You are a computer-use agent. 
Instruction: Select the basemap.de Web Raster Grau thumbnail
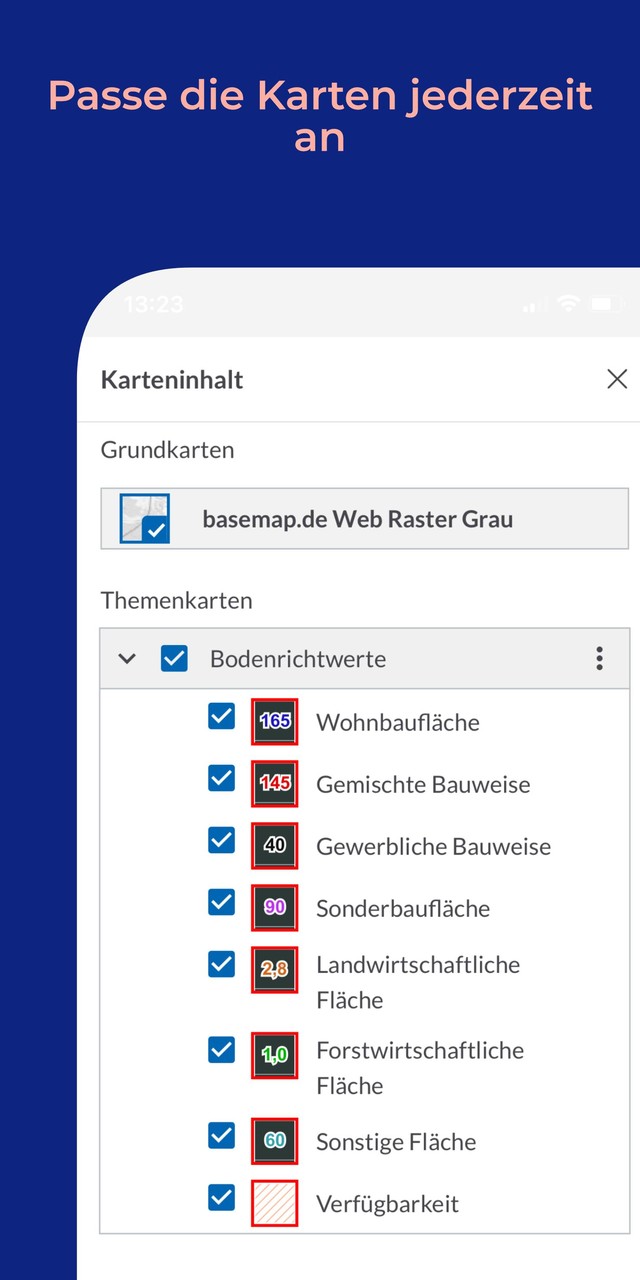coord(145,519)
